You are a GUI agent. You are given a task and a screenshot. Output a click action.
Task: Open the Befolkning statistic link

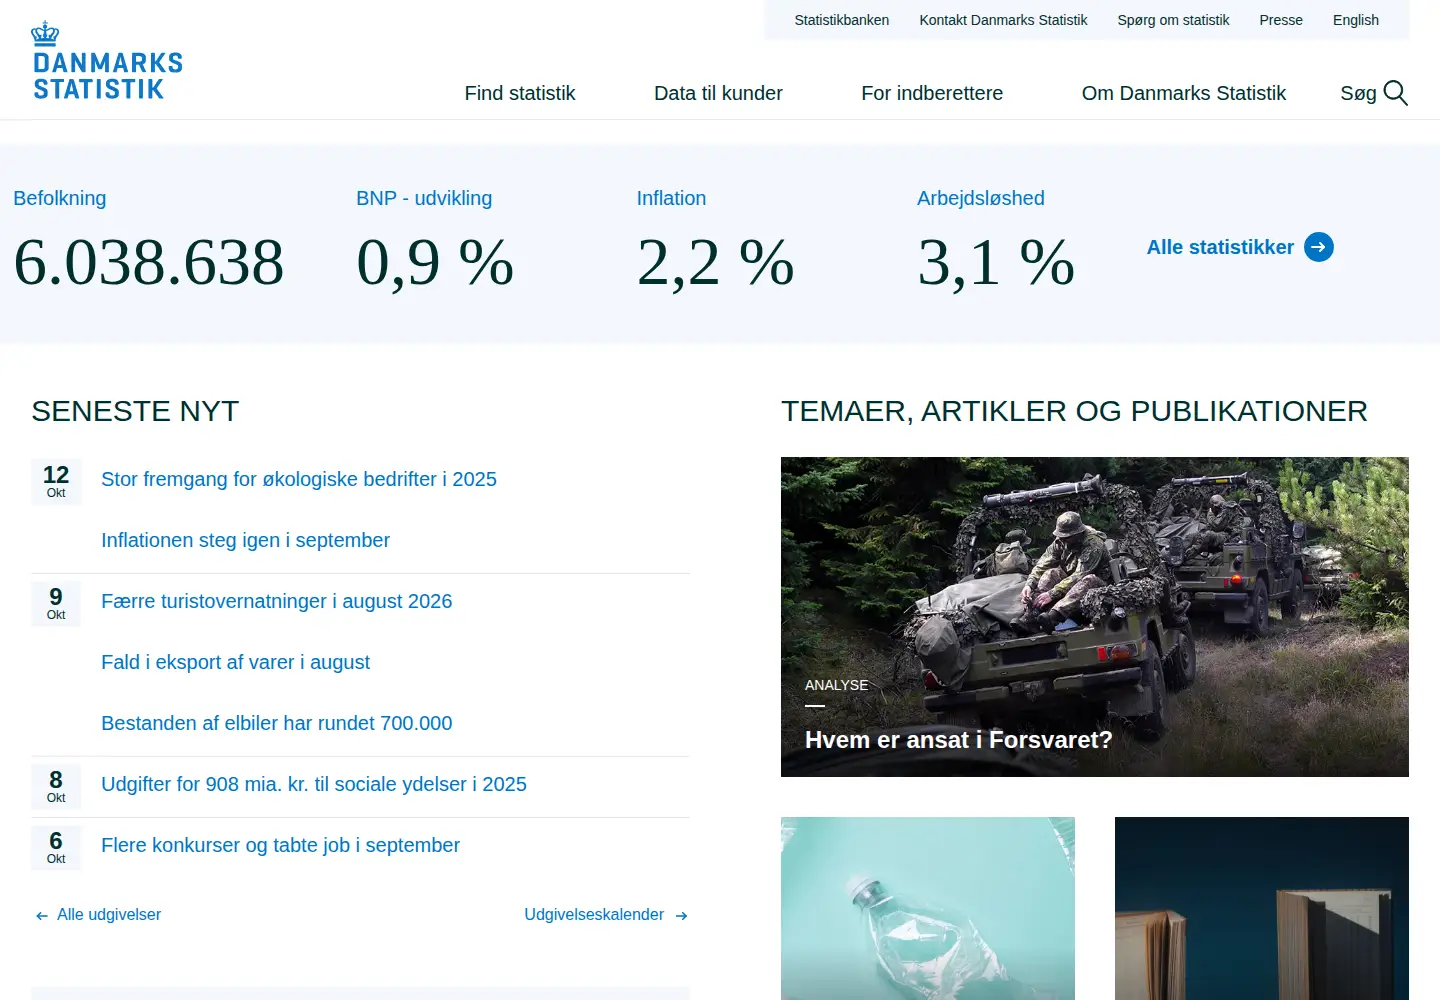click(60, 198)
